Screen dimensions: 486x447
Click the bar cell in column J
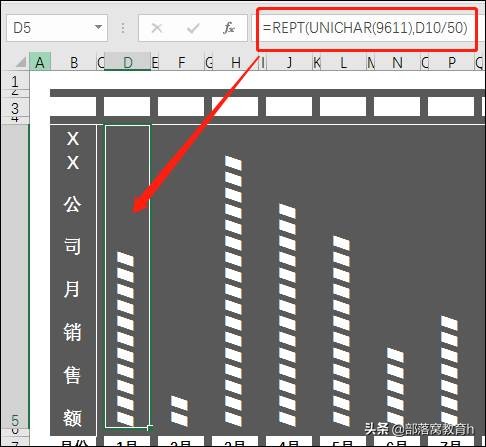289,276
